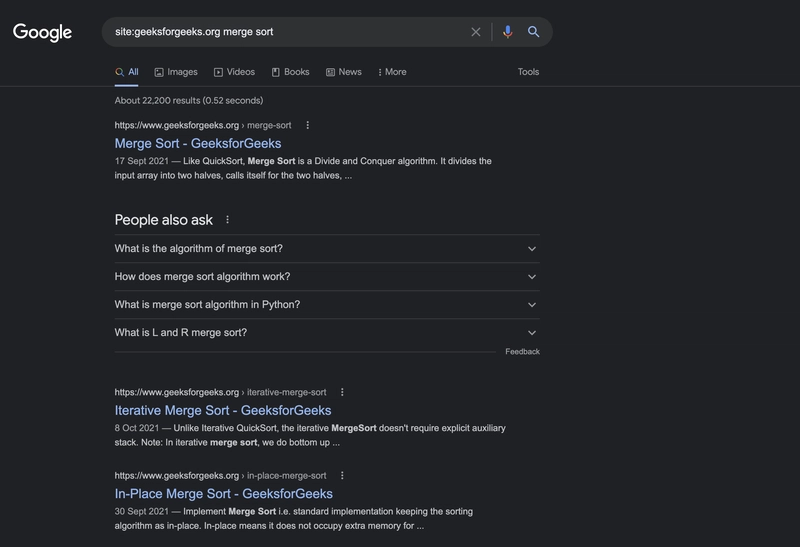This screenshot has height=547, width=800.
Task: Clear the search query with X icon
Action: click(x=476, y=32)
